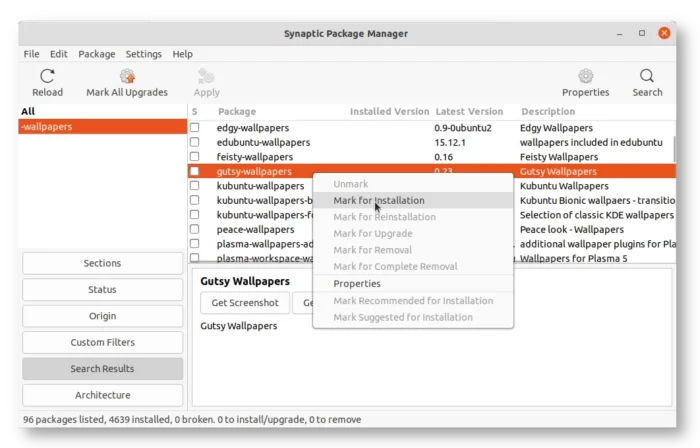This screenshot has width=700, height=448.
Task: Toggle the plasma-wallpapers-ad status checkbox
Action: (195, 244)
